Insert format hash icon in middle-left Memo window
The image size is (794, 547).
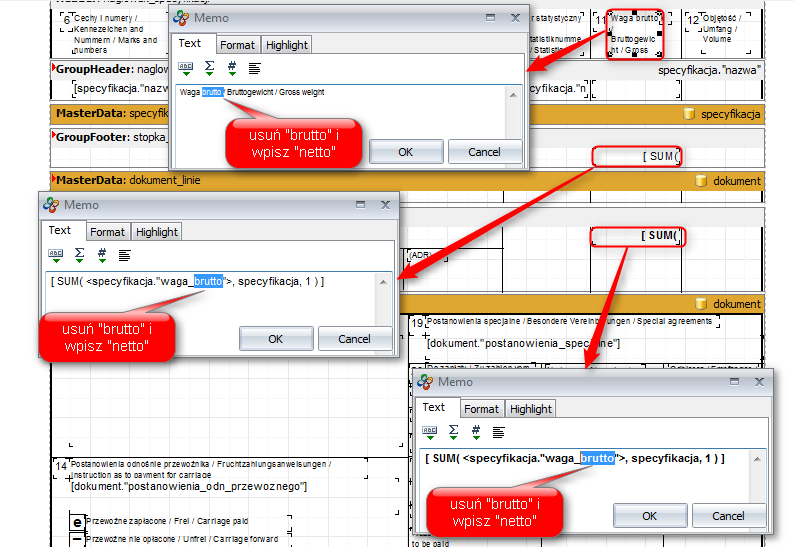pos(102,255)
